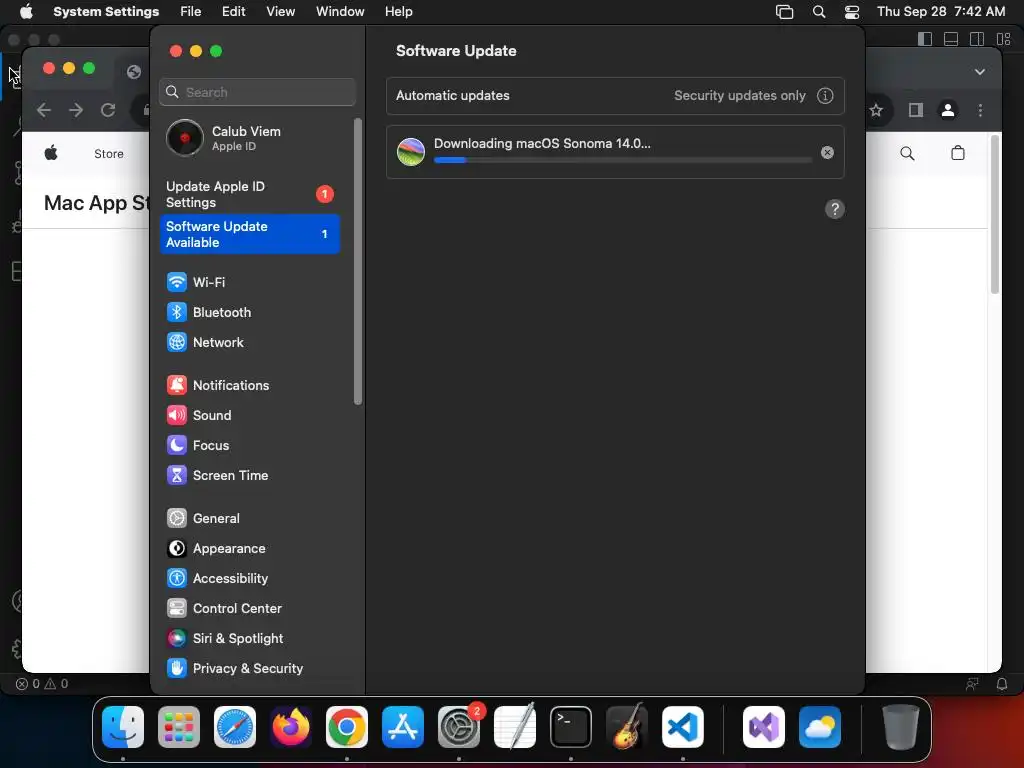The width and height of the screenshot is (1024, 768).
Task: Expand Chrome tab search chevron
Action: pyautogui.click(x=980, y=72)
